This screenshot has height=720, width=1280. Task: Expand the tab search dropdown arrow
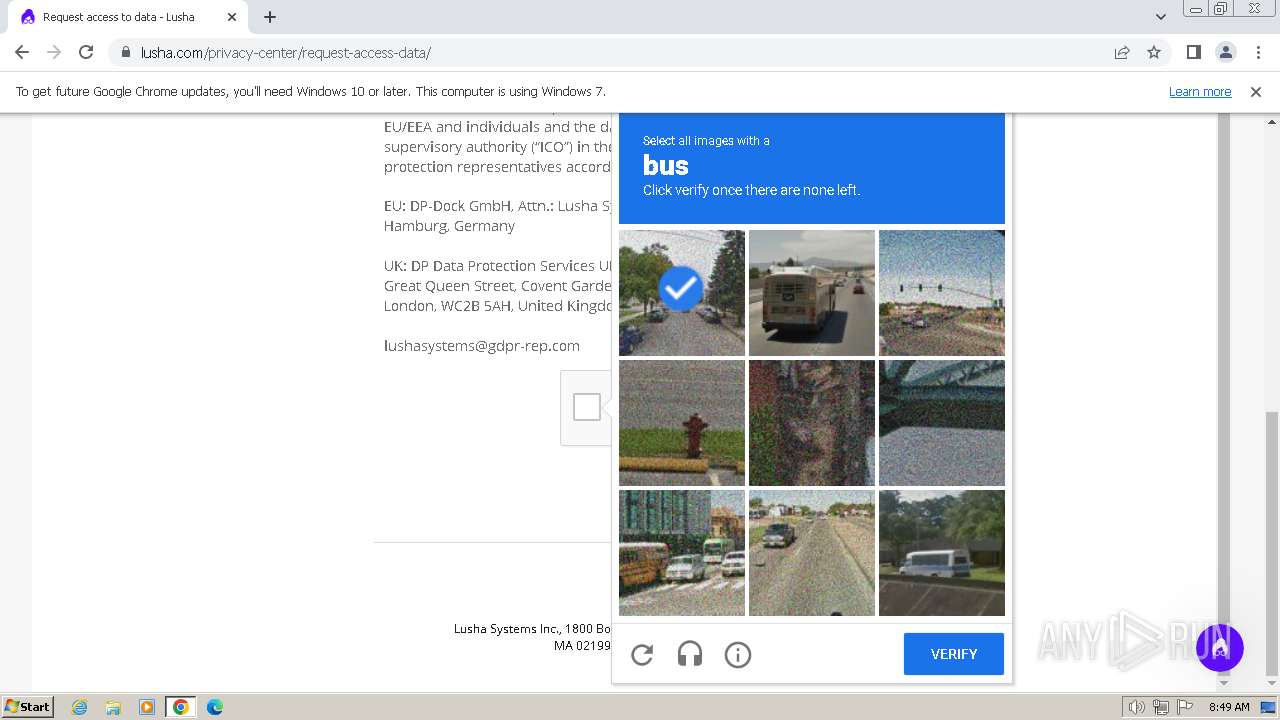1161,17
